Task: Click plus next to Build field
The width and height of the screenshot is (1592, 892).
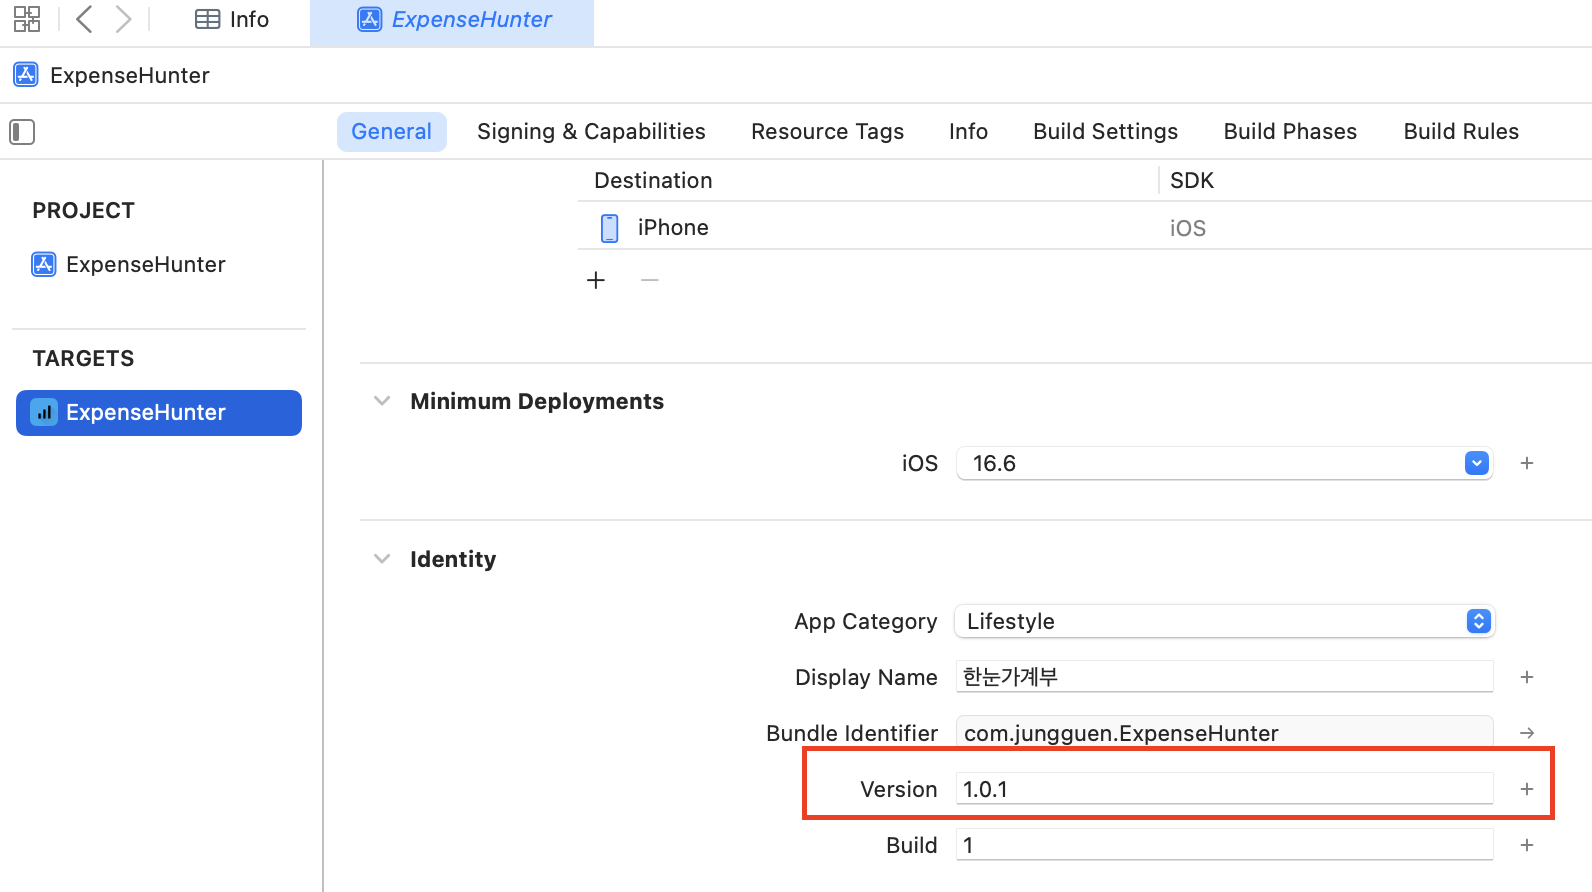Action: [1527, 845]
